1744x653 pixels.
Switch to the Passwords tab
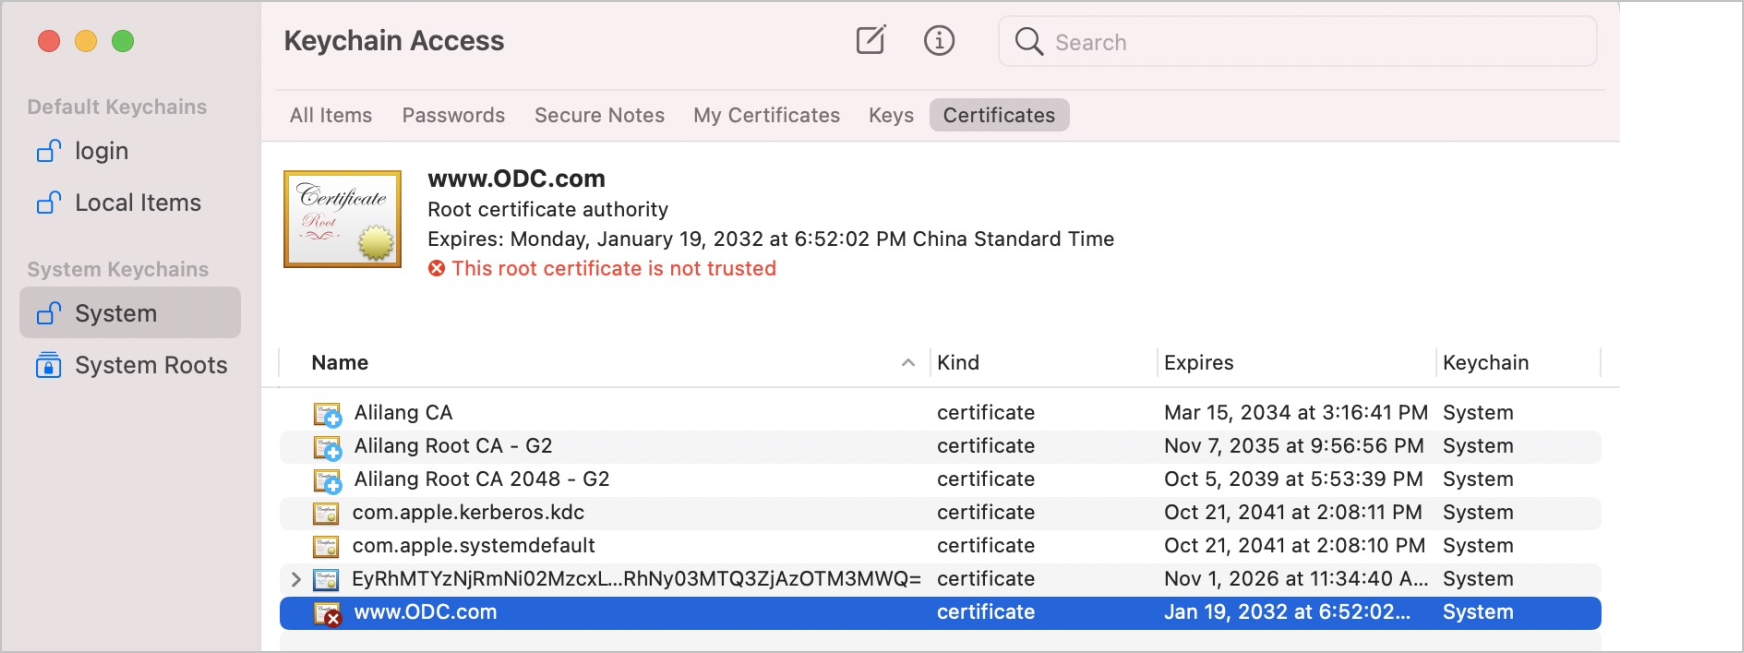(x=453, y=115)
